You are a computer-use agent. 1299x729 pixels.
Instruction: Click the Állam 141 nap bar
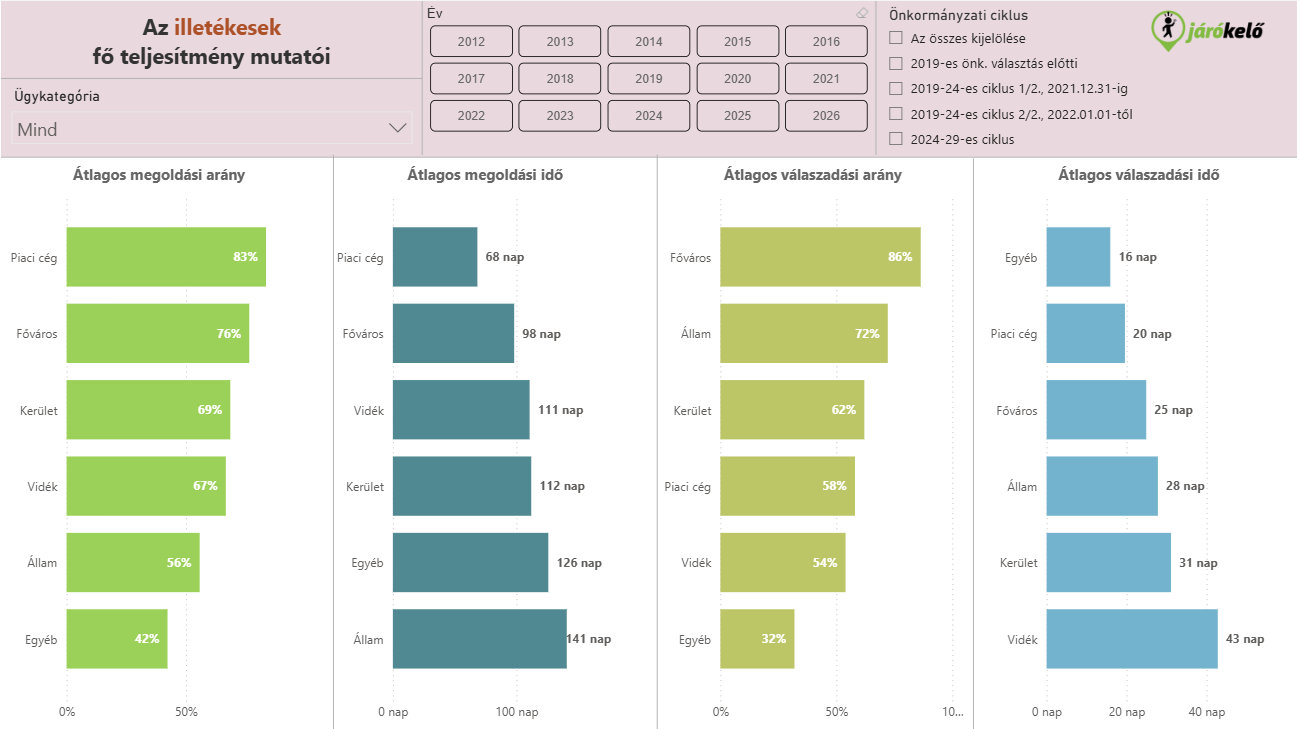click(479, 639)
